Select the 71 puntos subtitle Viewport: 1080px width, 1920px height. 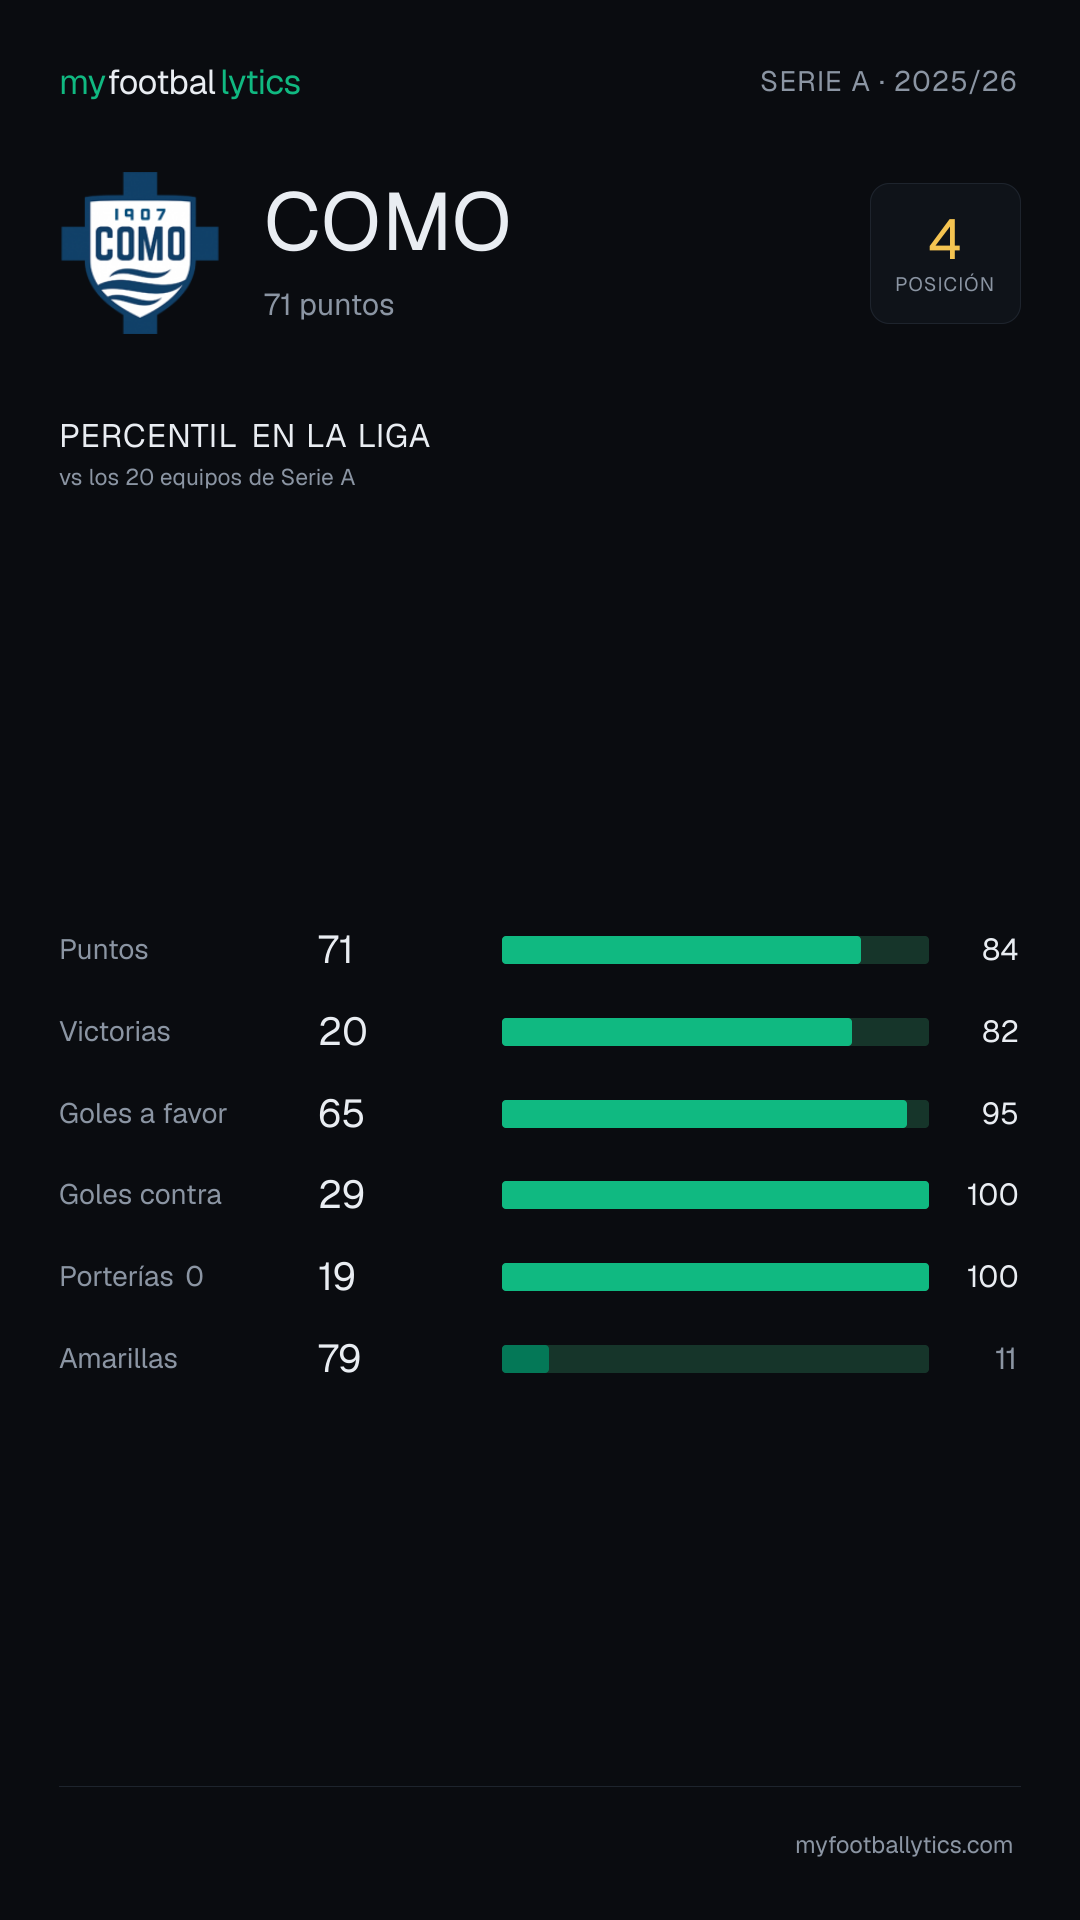coord(329,305)
